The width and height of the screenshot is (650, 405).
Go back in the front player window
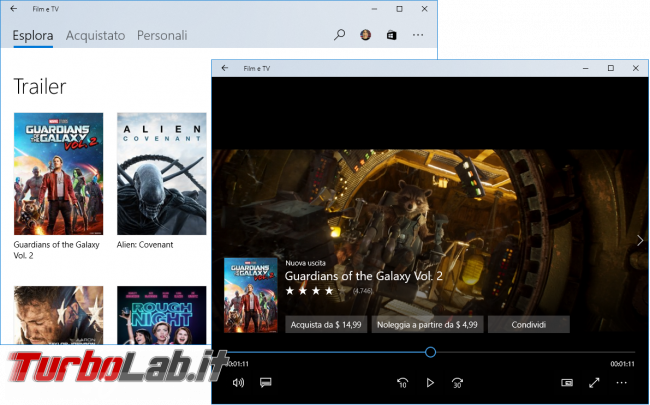[225, 68]
